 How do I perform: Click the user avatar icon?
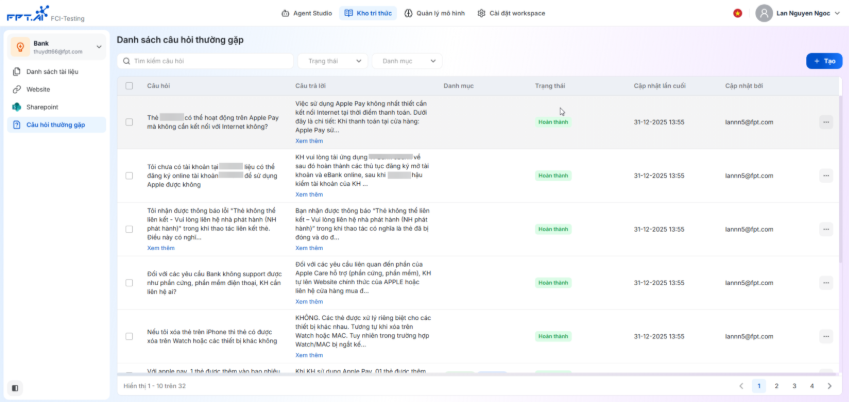(x=764, y=13)
